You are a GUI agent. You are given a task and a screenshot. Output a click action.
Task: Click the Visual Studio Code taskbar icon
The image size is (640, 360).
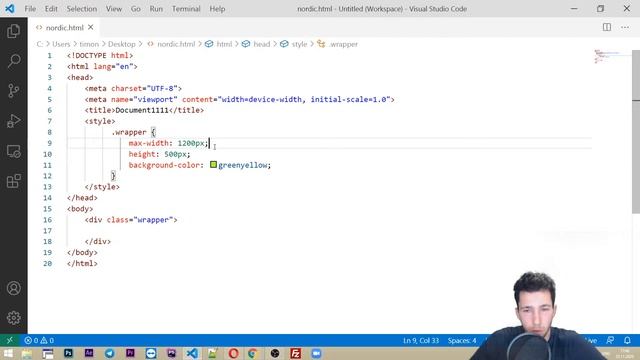pos(192,353)
